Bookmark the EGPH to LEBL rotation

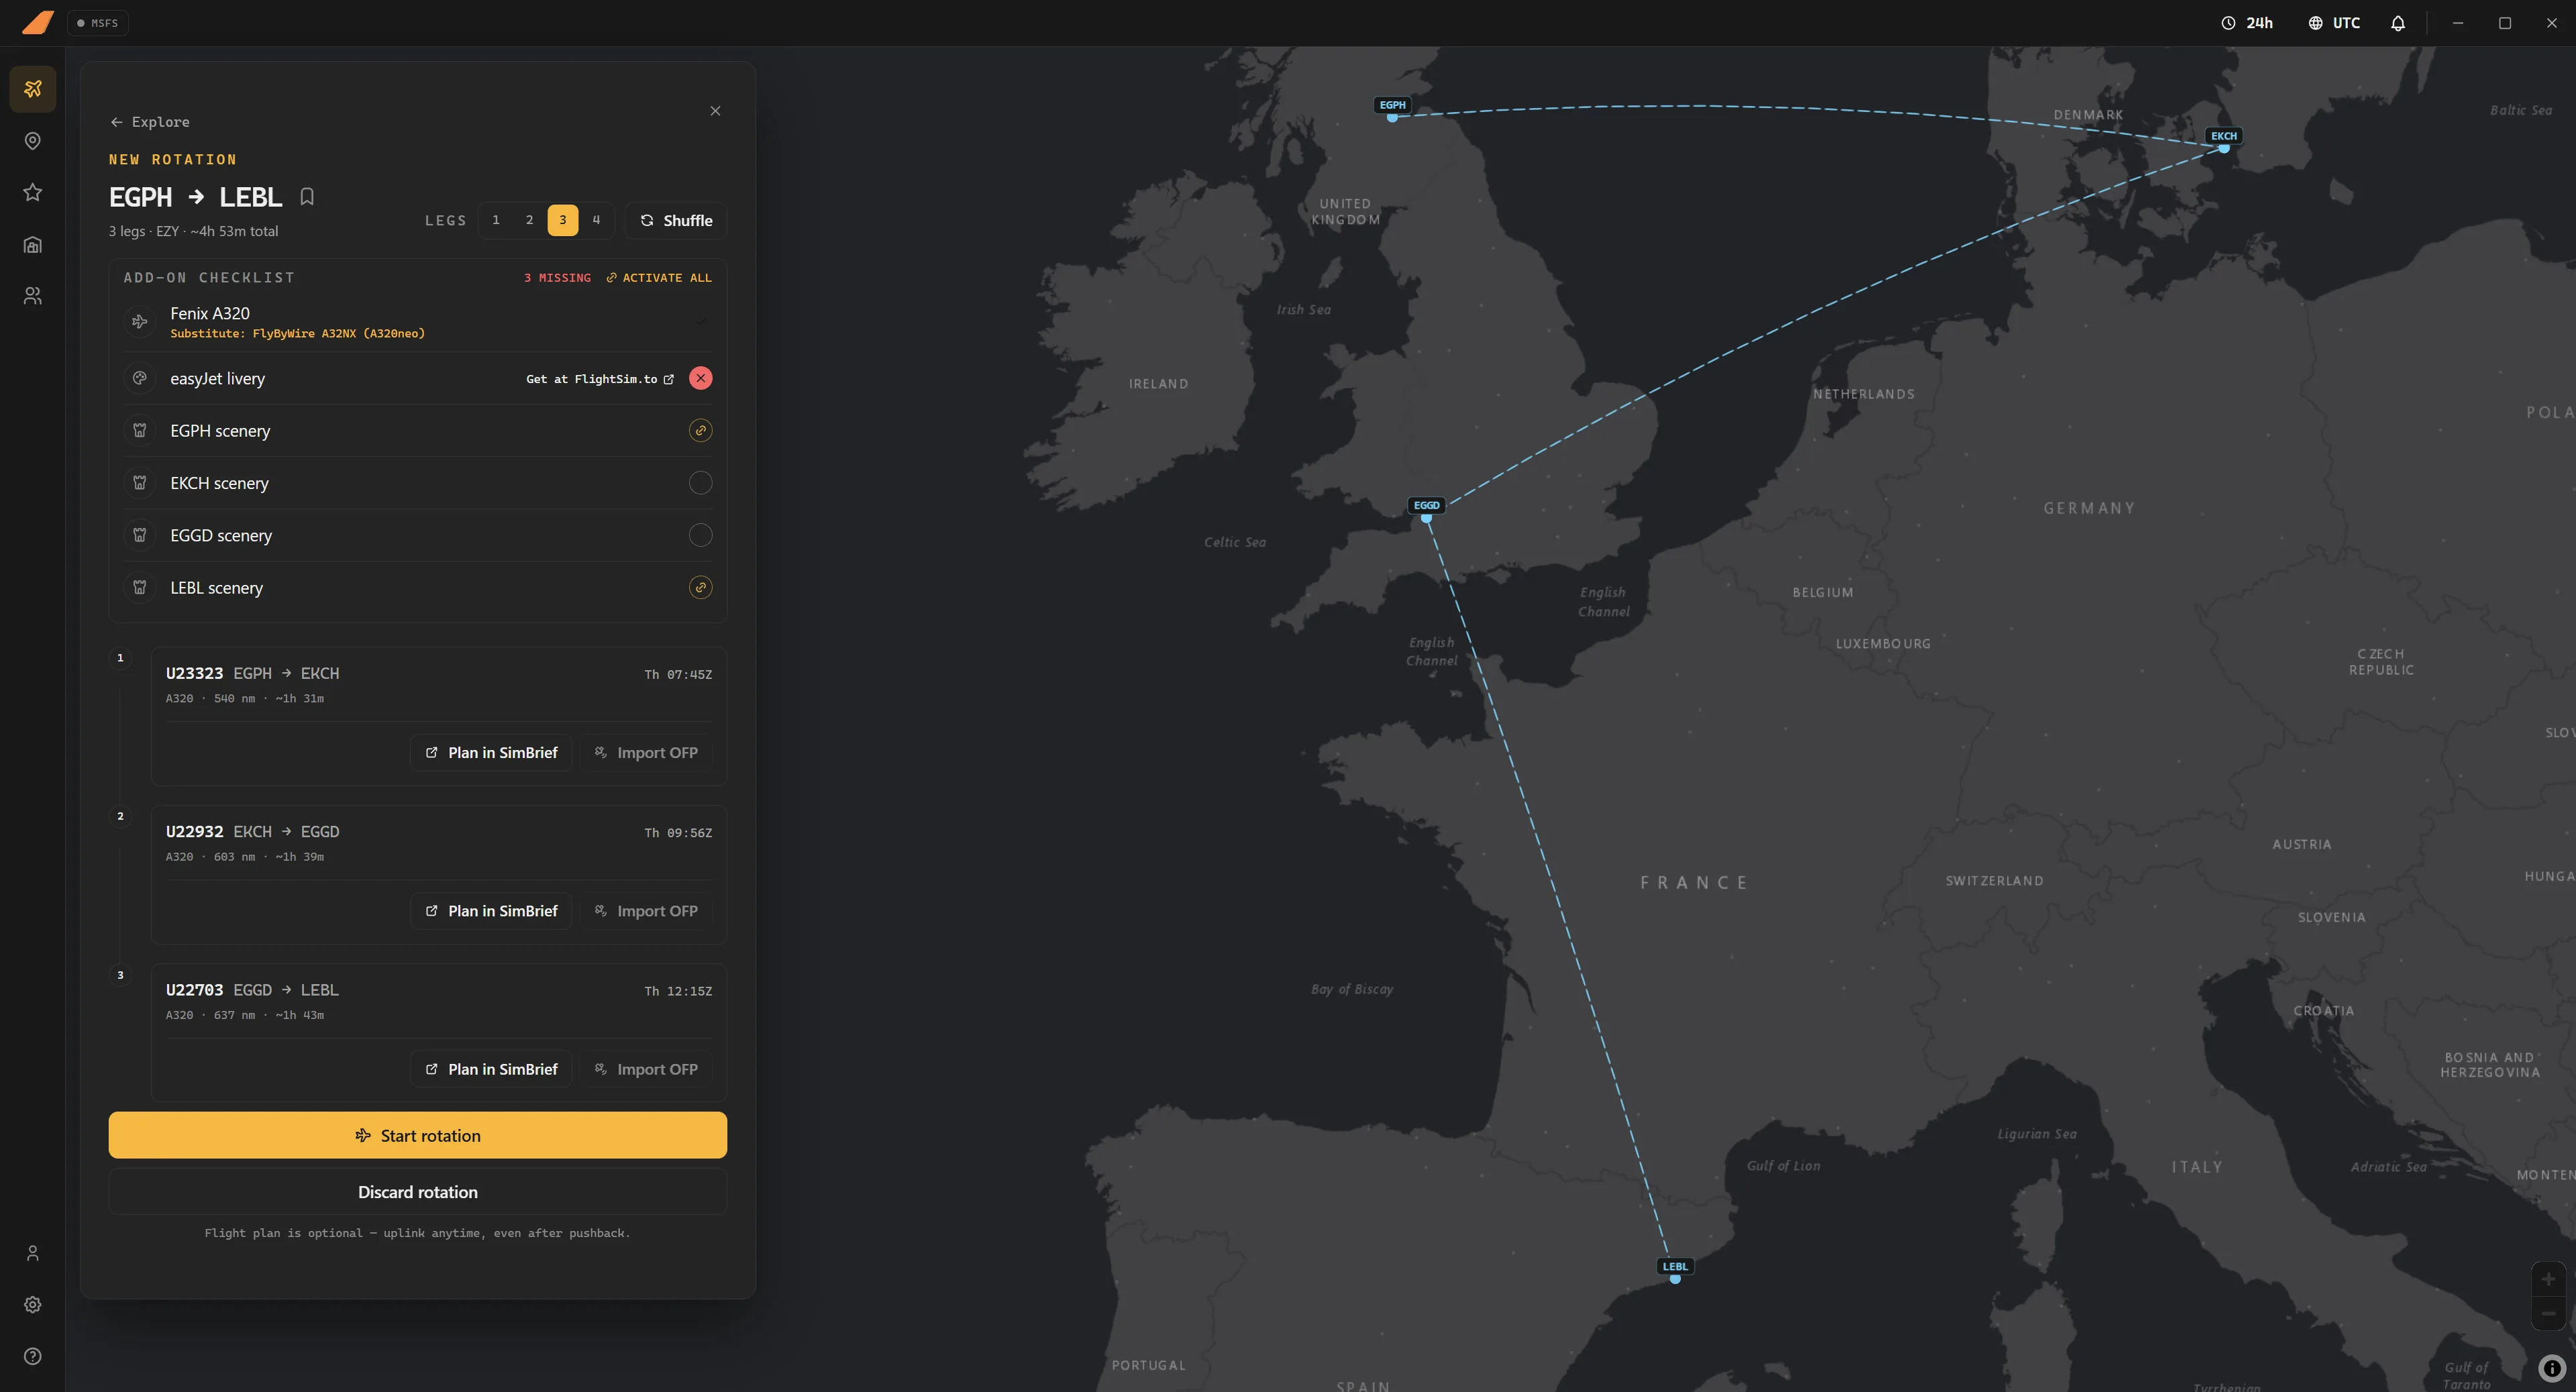[307, 197]
